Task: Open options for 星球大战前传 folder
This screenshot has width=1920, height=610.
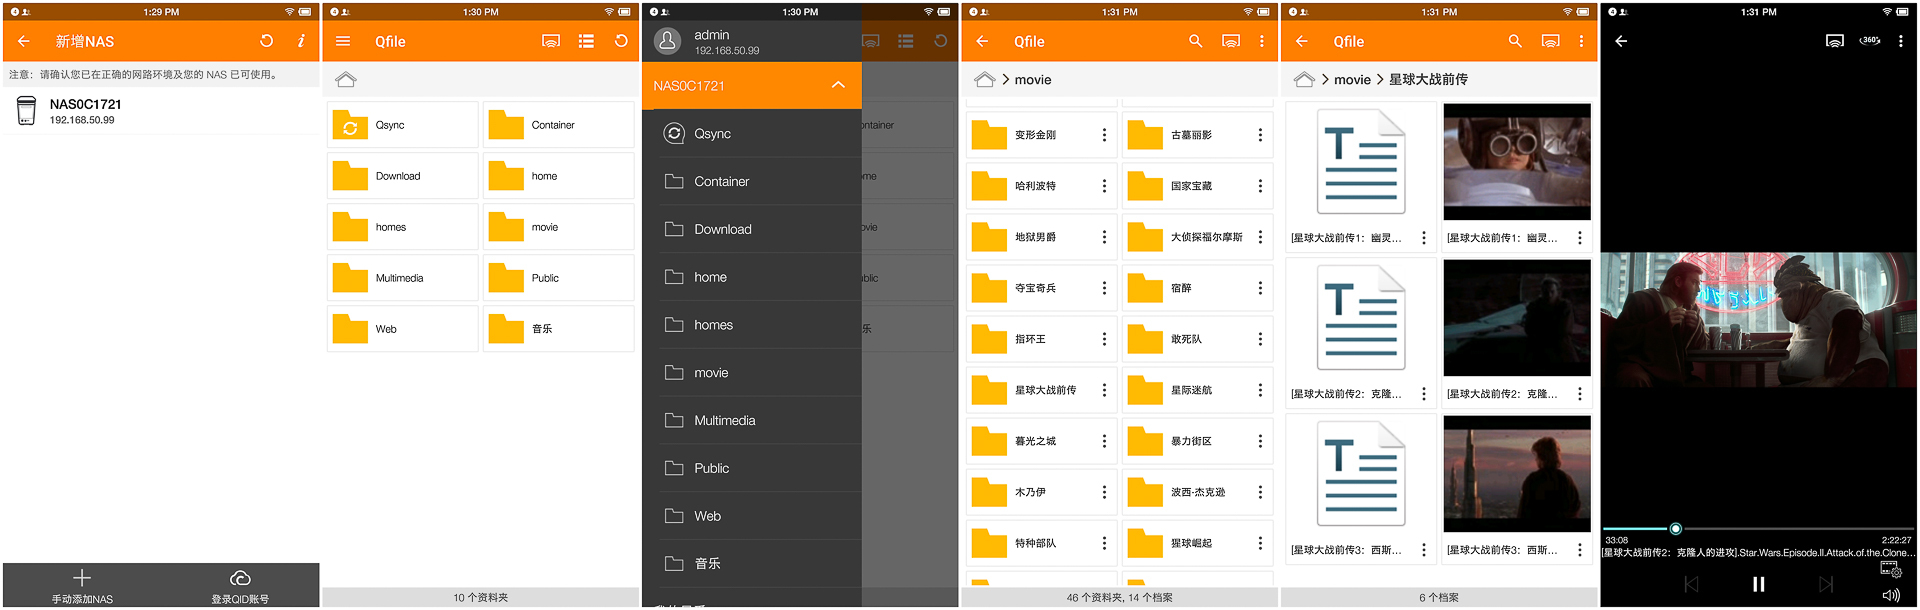Action: click(x=1104, y=390)
